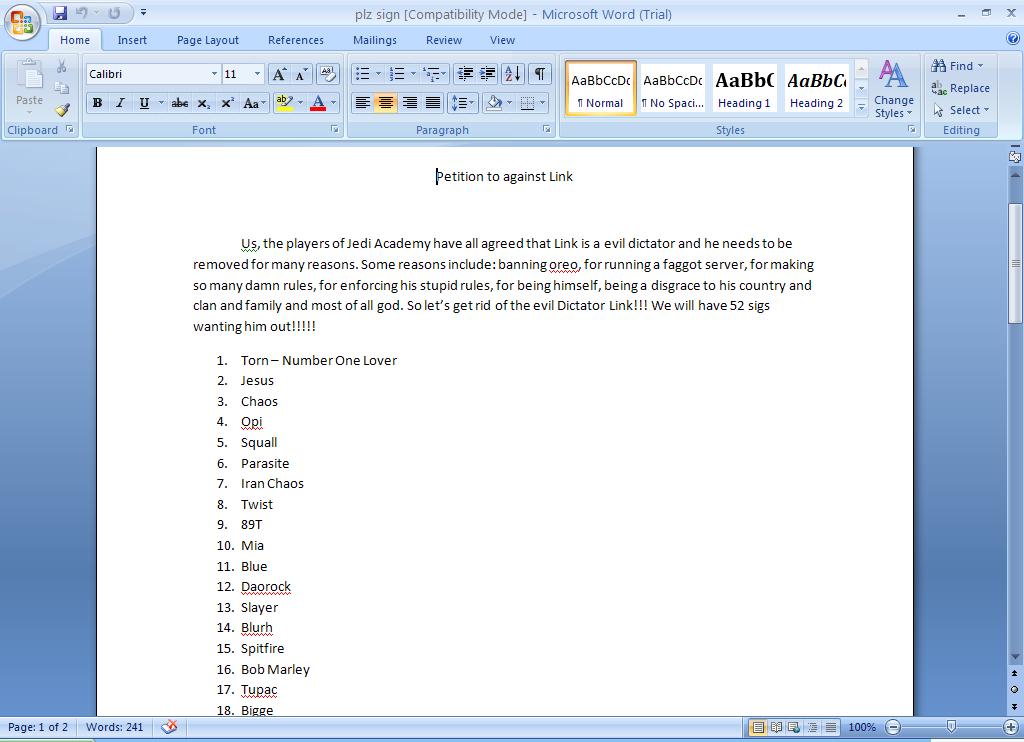This screenshot has width=1024, height=742.
Task: Click the Format Painter brush icon
Action: [x=62, y=110]
